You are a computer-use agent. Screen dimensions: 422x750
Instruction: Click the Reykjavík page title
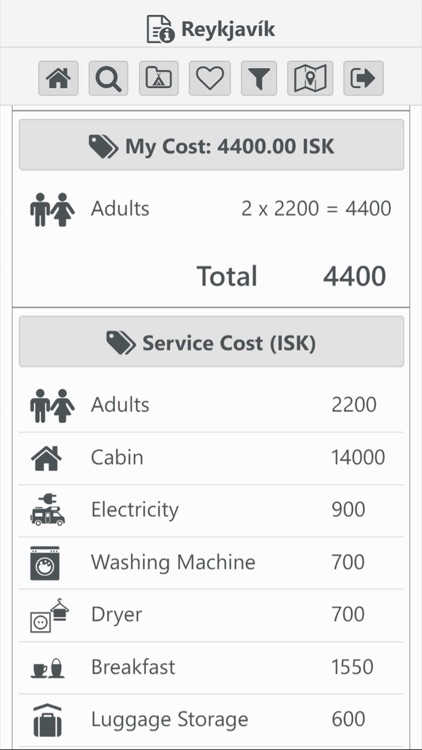228,30
